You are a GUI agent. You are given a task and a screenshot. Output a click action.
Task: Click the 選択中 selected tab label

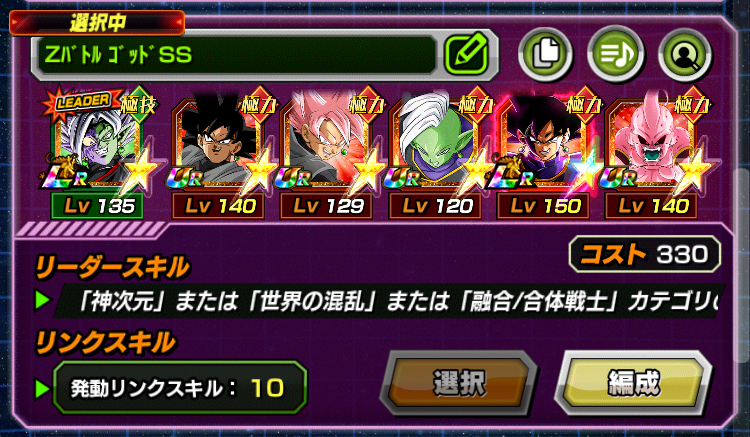point(97,23)
